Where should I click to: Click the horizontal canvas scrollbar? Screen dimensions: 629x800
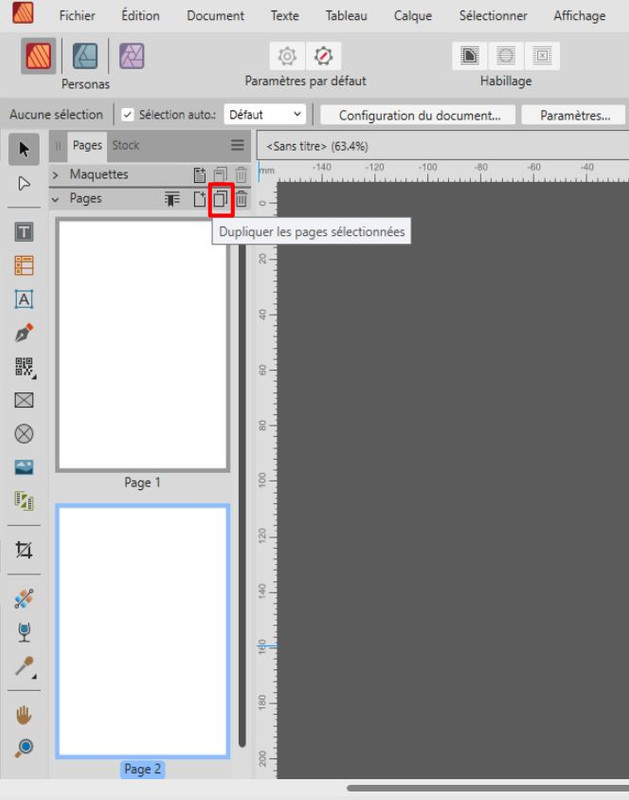coord(488,788)
